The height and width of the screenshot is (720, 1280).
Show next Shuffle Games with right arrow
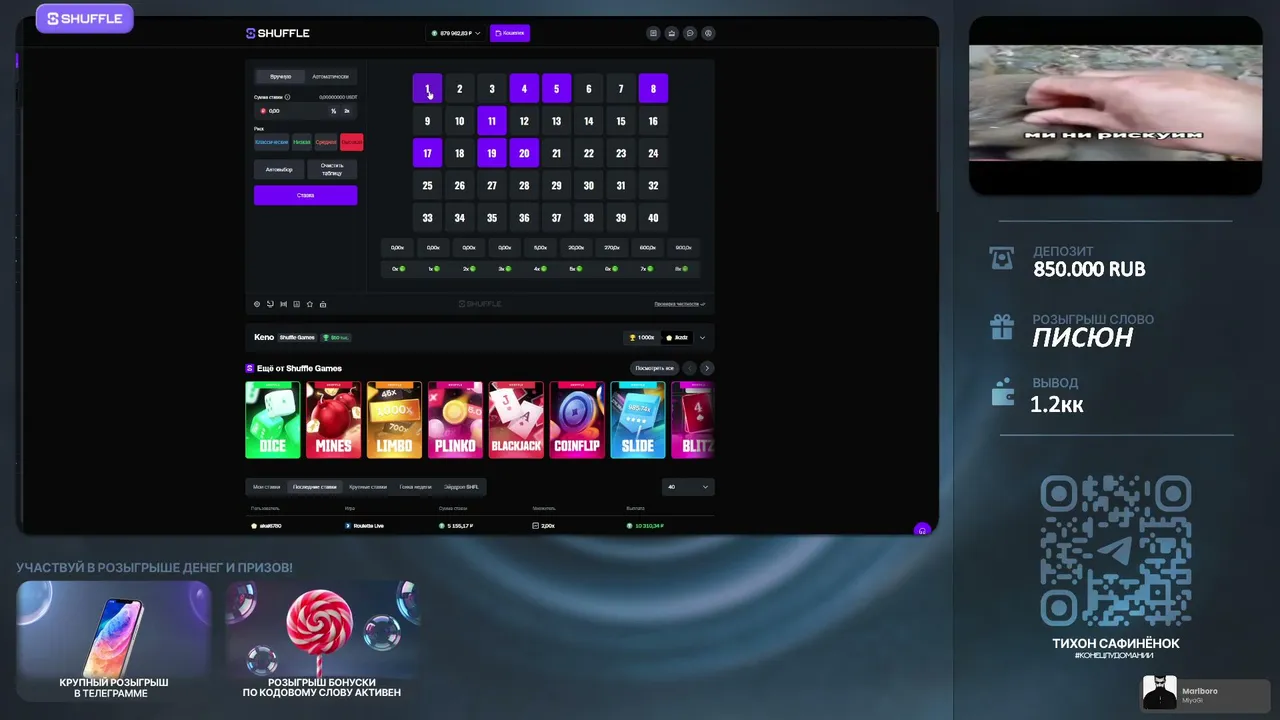click(707, 368)
